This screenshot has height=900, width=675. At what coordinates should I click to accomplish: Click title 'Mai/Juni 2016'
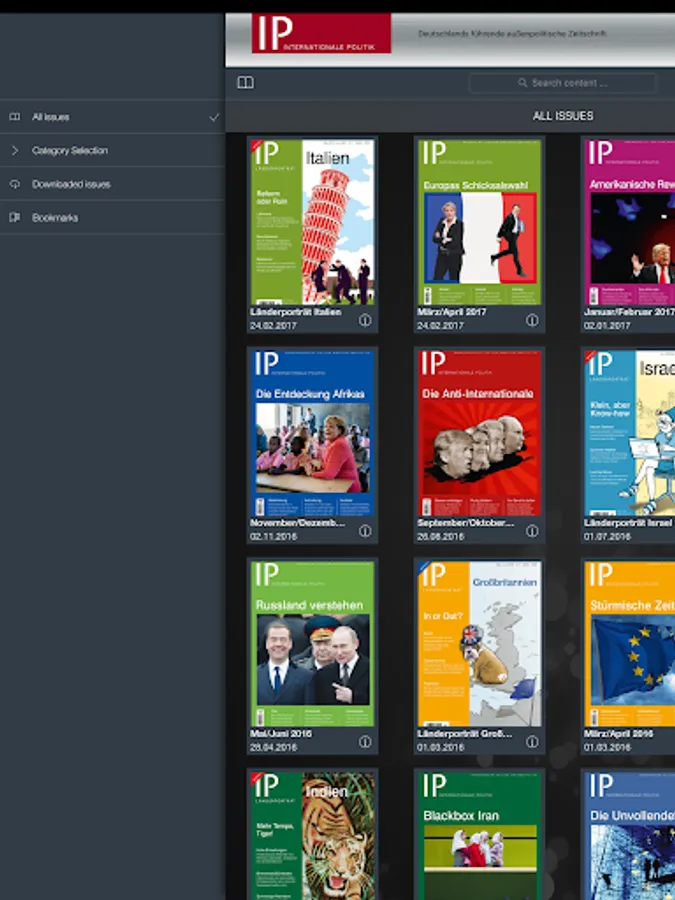281,734
